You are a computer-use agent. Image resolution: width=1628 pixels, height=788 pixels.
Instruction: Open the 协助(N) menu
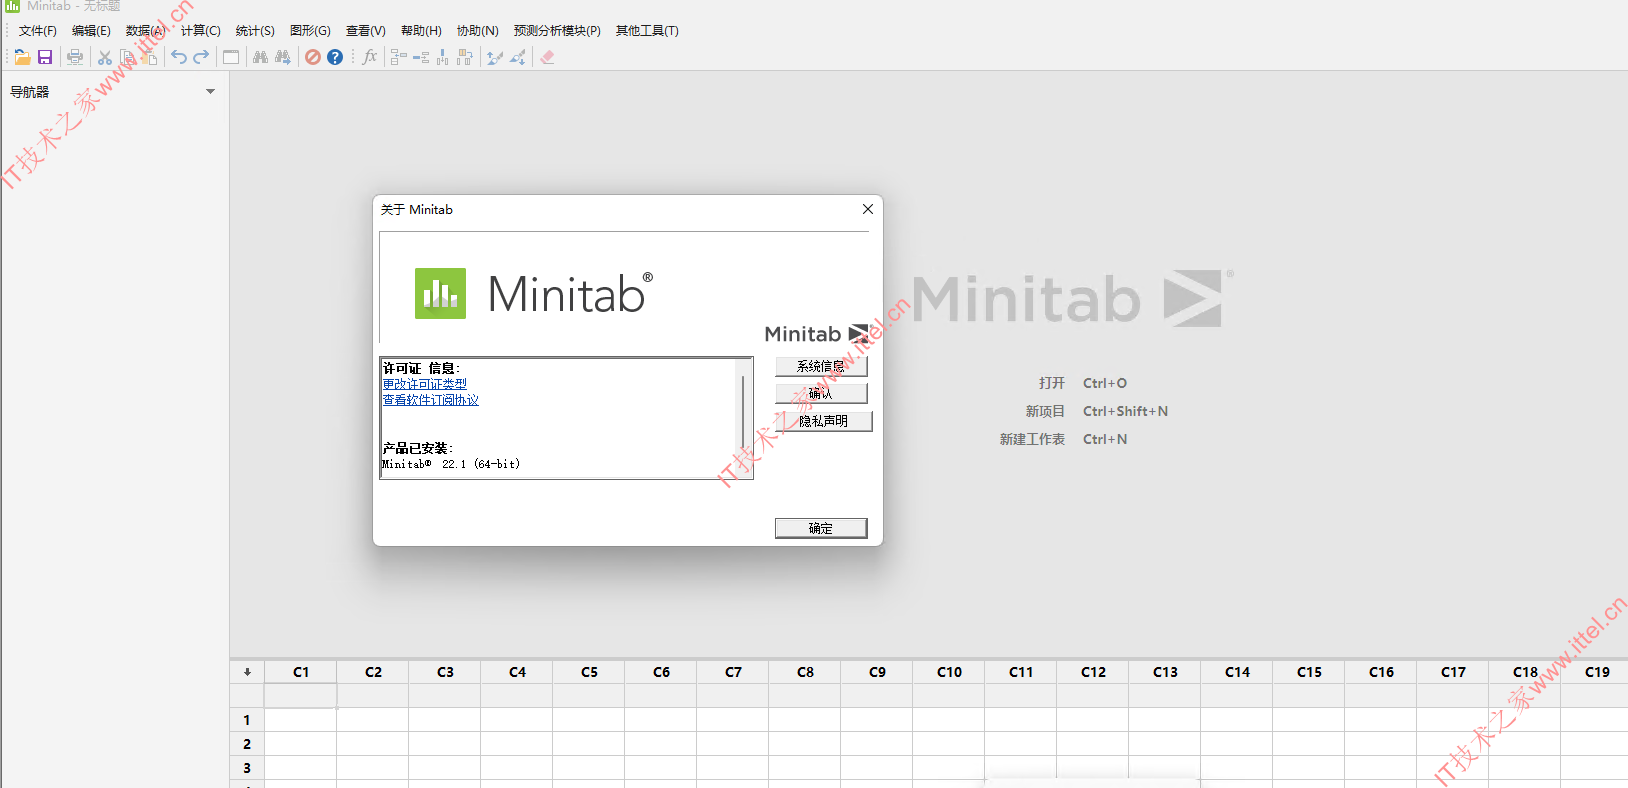coord(477,31)
